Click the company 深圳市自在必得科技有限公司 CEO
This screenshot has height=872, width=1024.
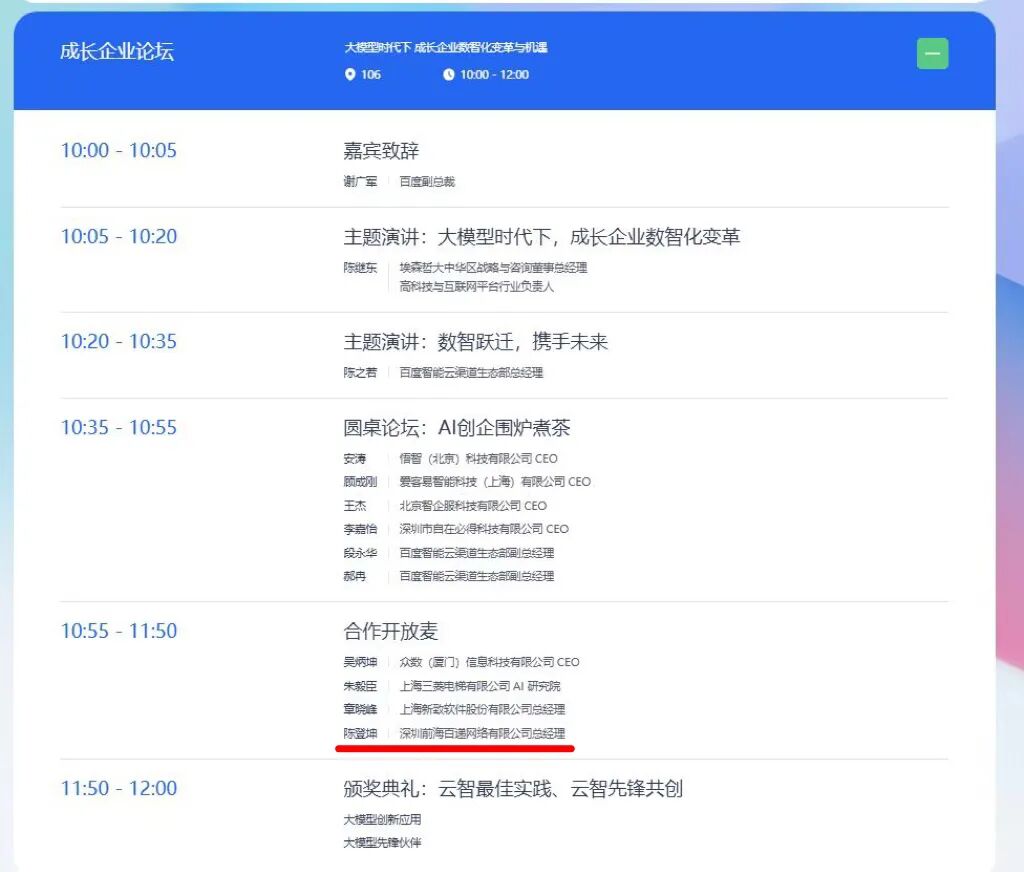pos(484,529)
